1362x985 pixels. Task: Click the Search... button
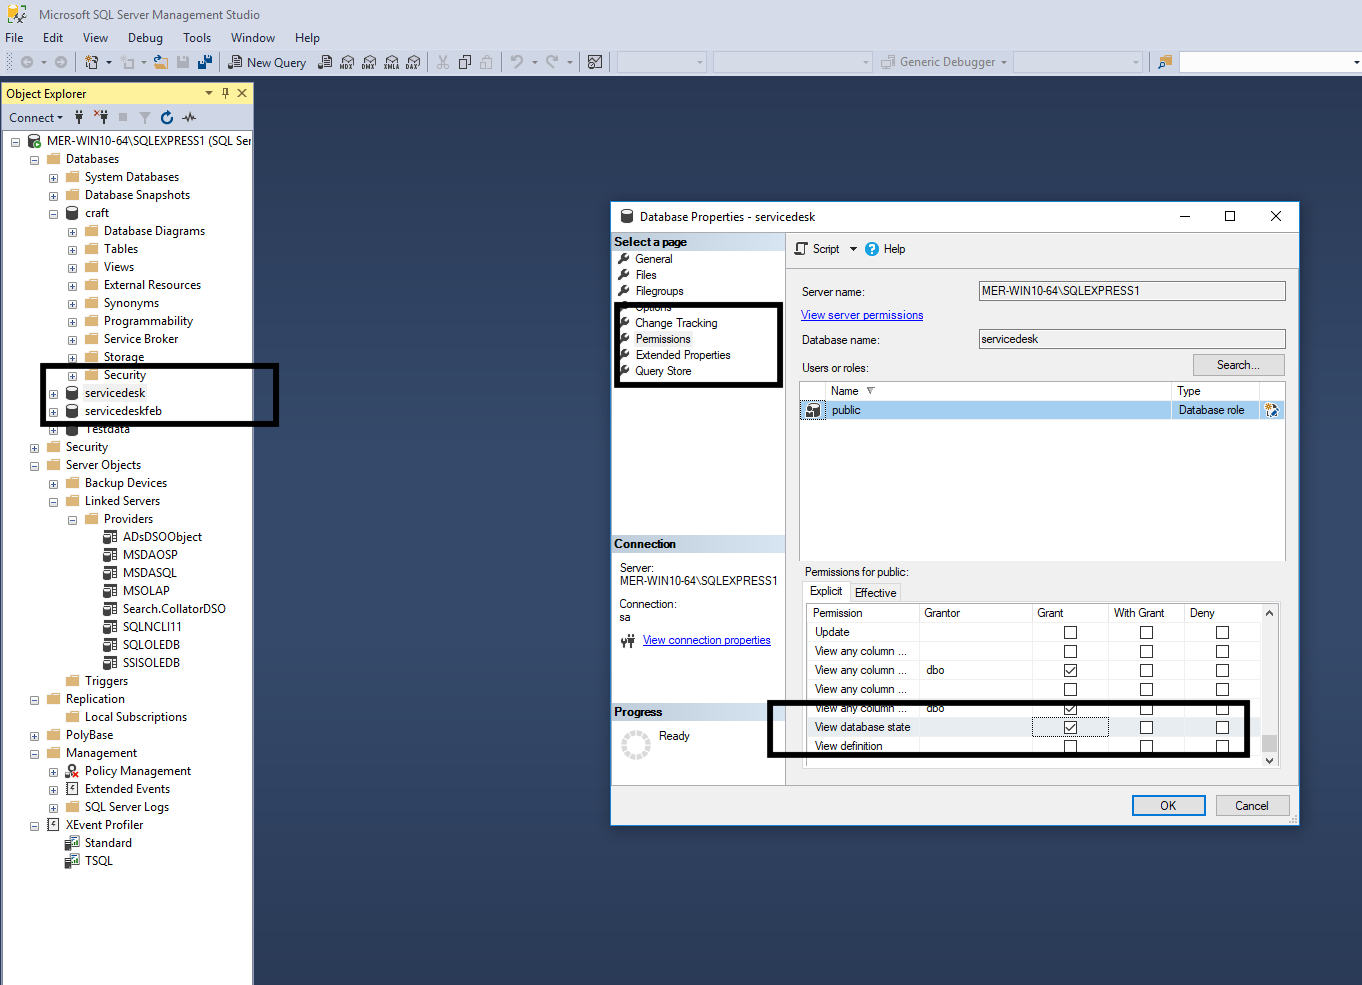pyautogui.click(x=1237, y=365)
